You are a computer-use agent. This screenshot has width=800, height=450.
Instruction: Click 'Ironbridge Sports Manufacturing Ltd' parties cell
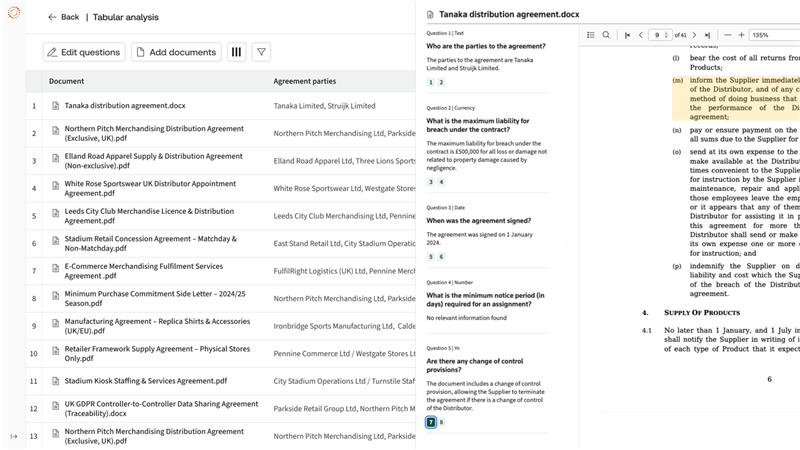(x=344, y=326)
